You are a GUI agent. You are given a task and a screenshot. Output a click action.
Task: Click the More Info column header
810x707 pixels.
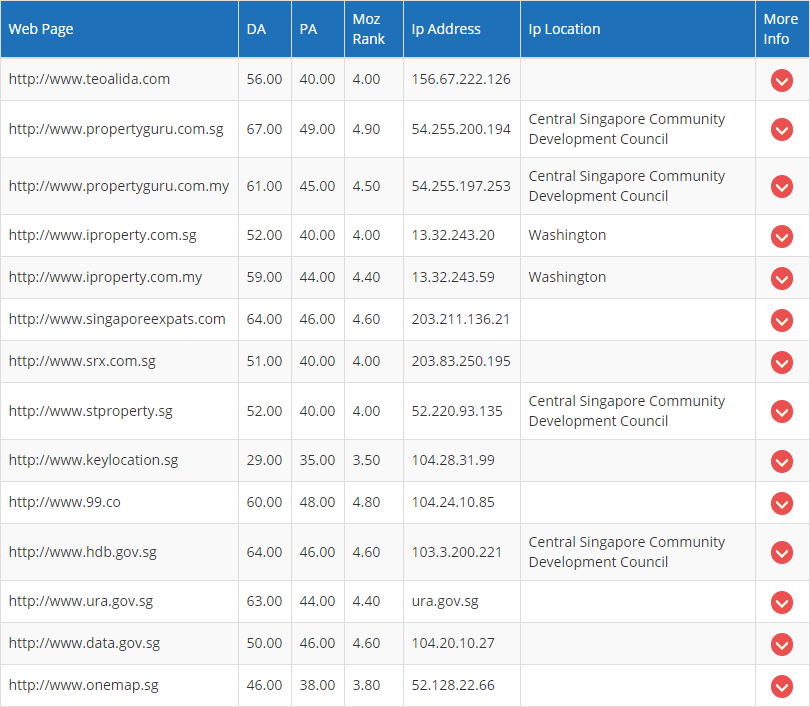click(x=782, y=29)
